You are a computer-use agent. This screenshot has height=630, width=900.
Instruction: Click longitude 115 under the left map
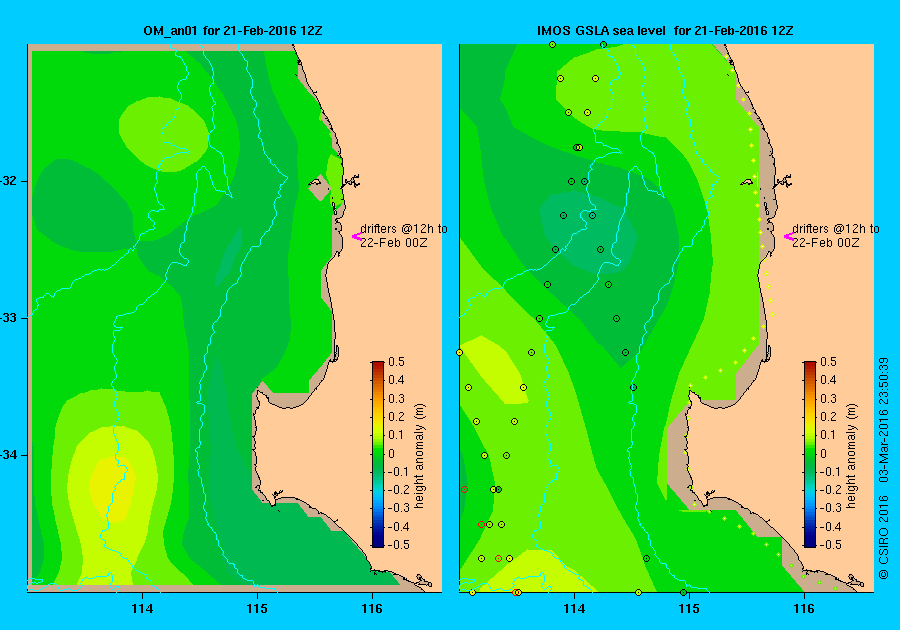[x=257, y=609]
